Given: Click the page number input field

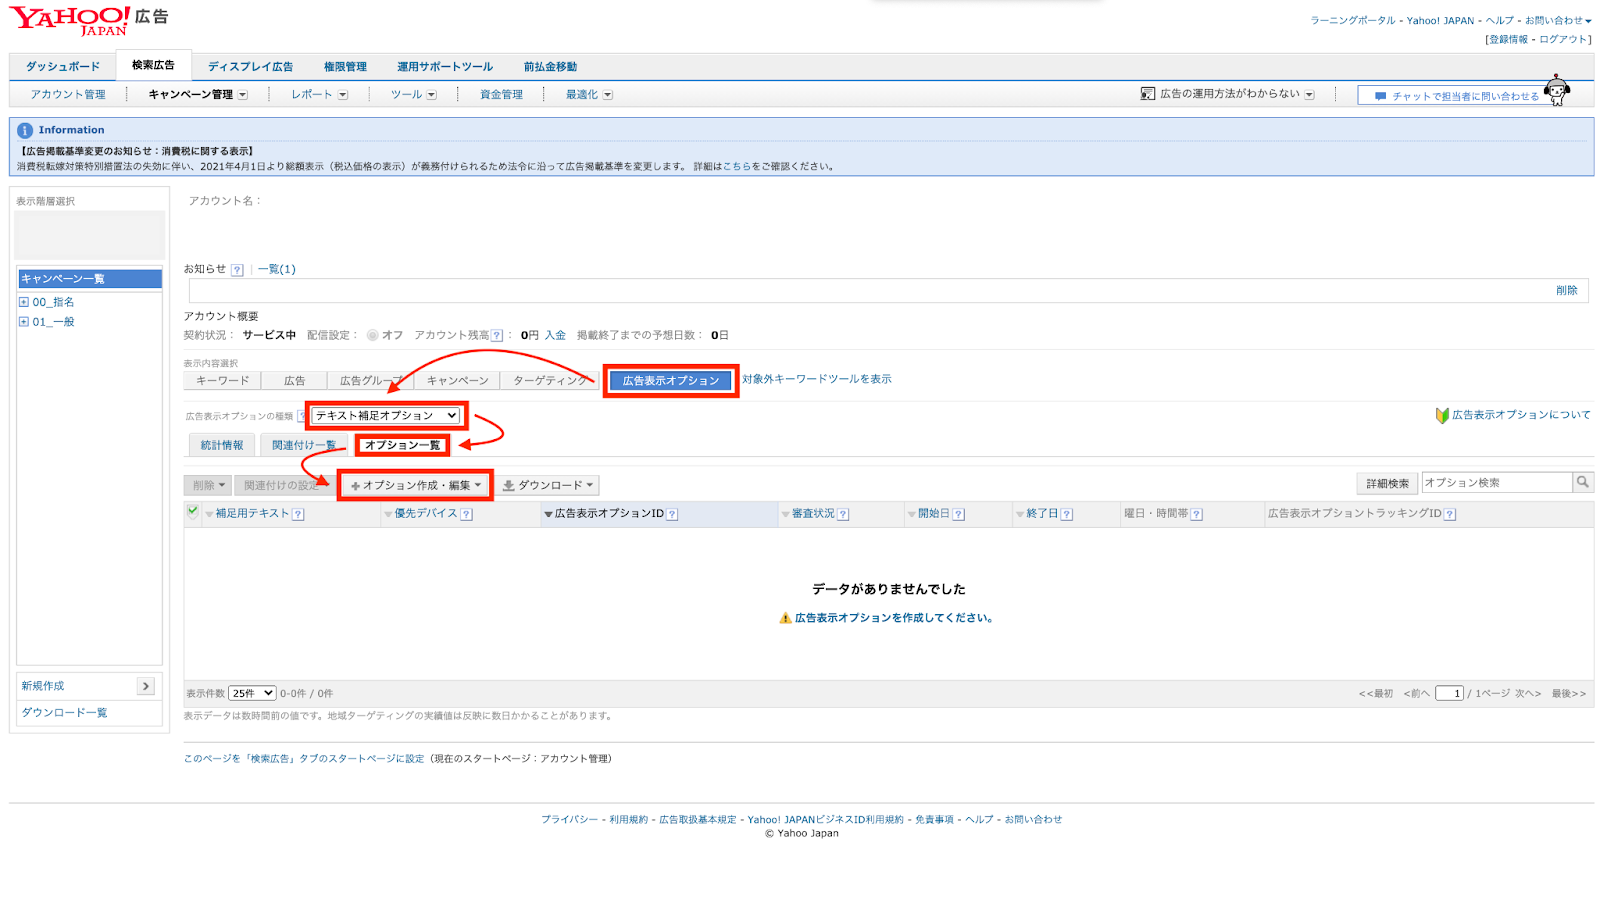Looking at the screenshot, I should pyautogui.click(x=1449, y=694).
